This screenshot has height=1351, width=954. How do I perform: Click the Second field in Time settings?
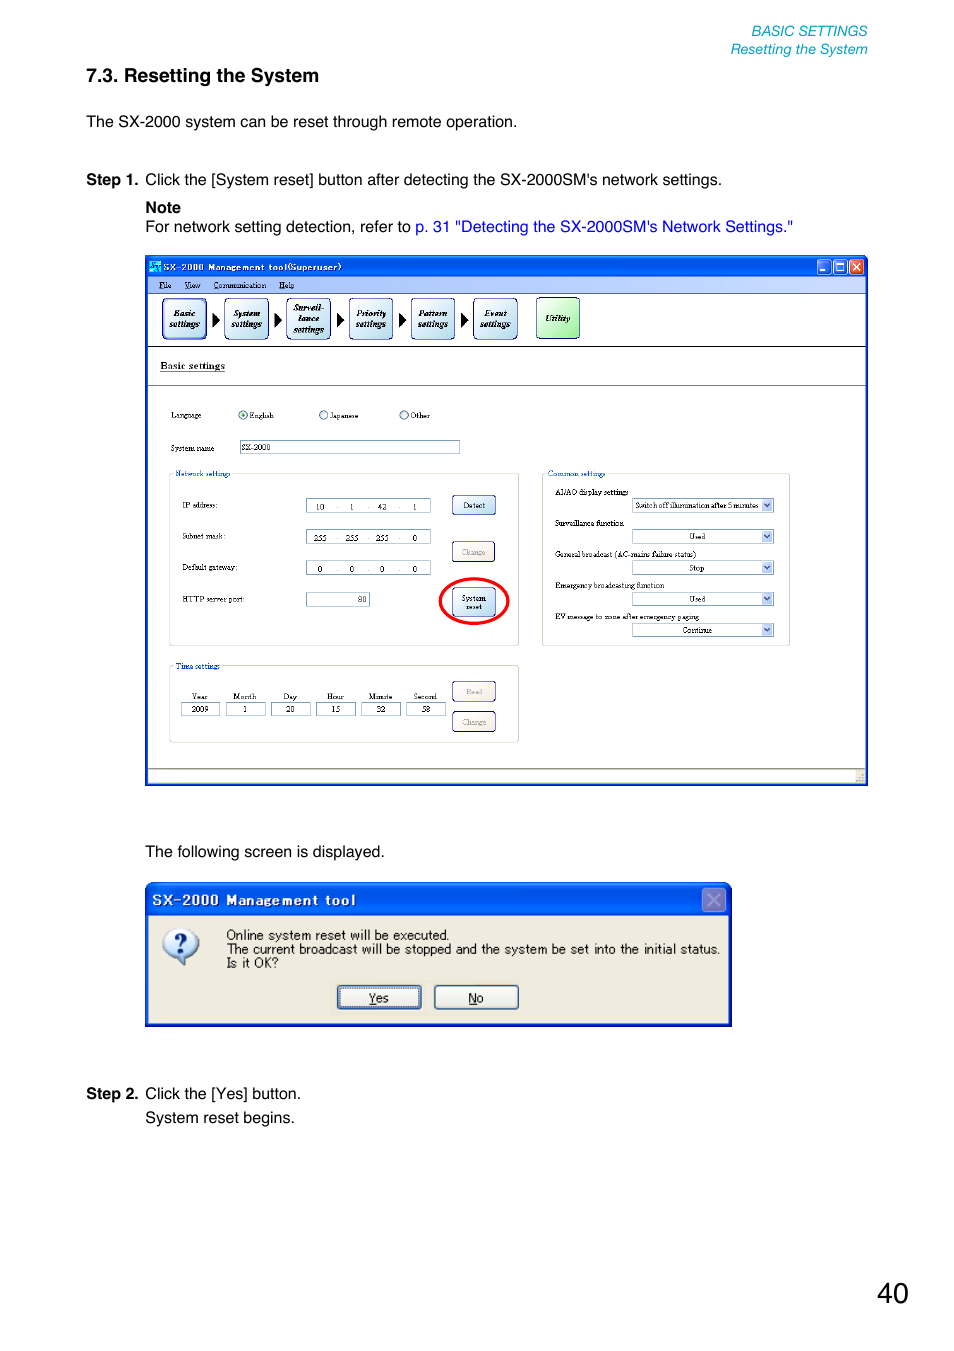coord(426,709)
